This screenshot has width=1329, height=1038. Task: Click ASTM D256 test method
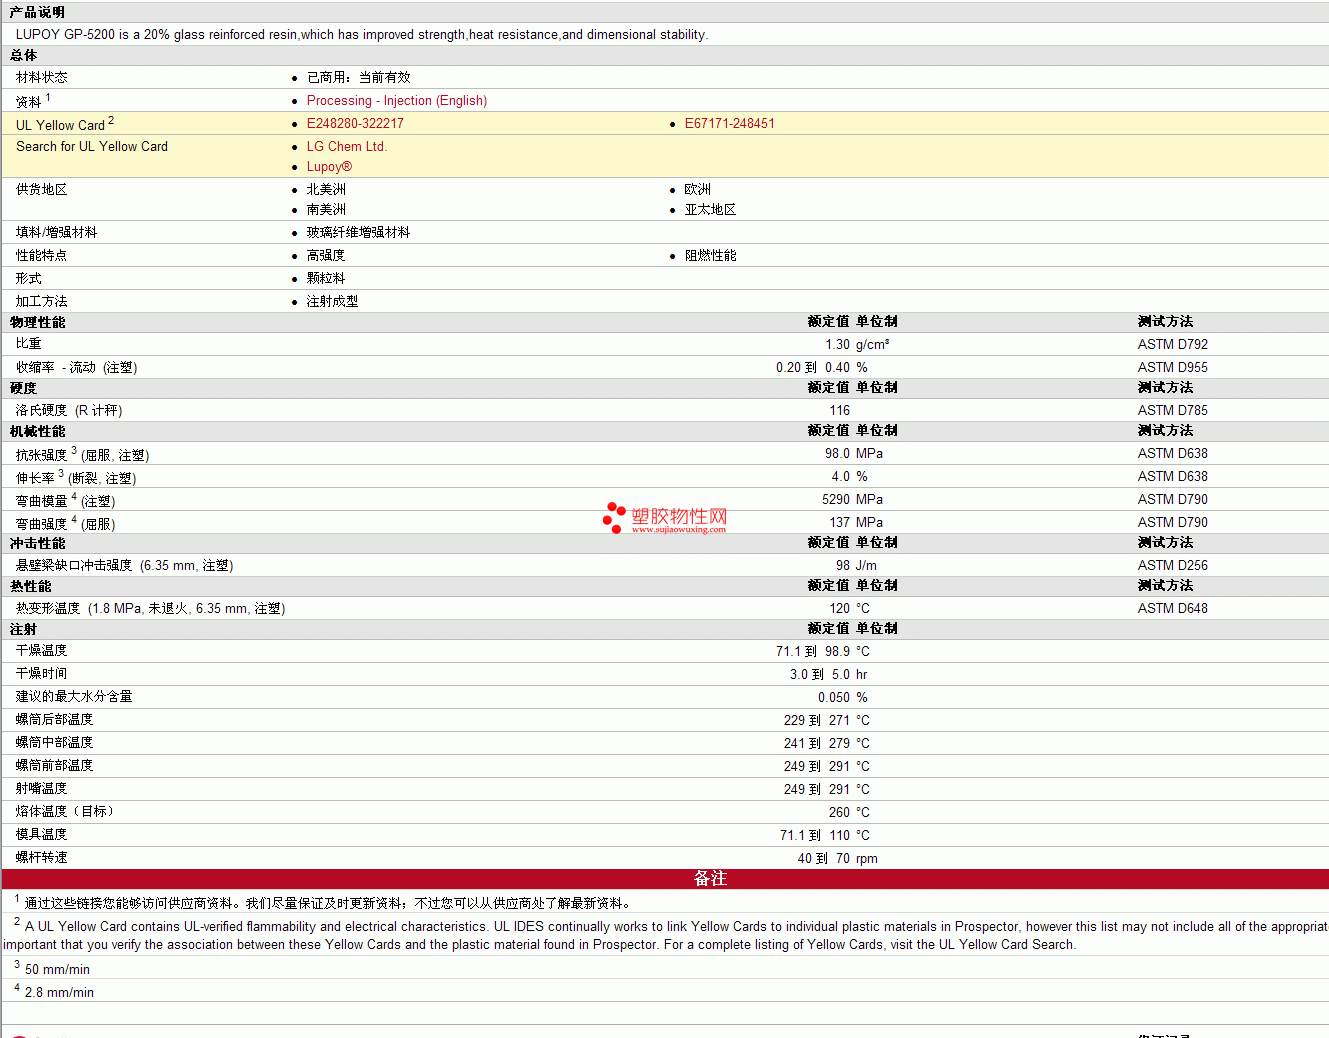click(1172, 566)
